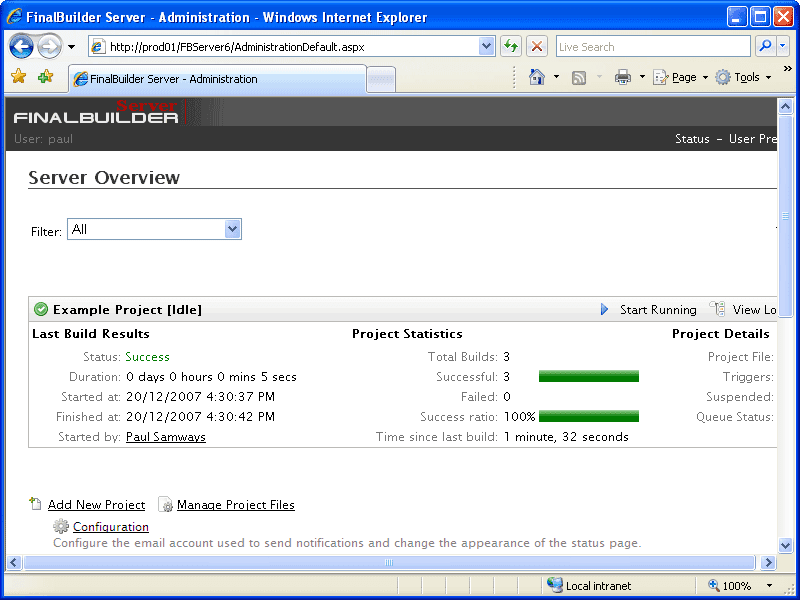This screenshot has height=600, width=800.
Task: Click the Success ratio green bar
Action: tap(589, 416)
